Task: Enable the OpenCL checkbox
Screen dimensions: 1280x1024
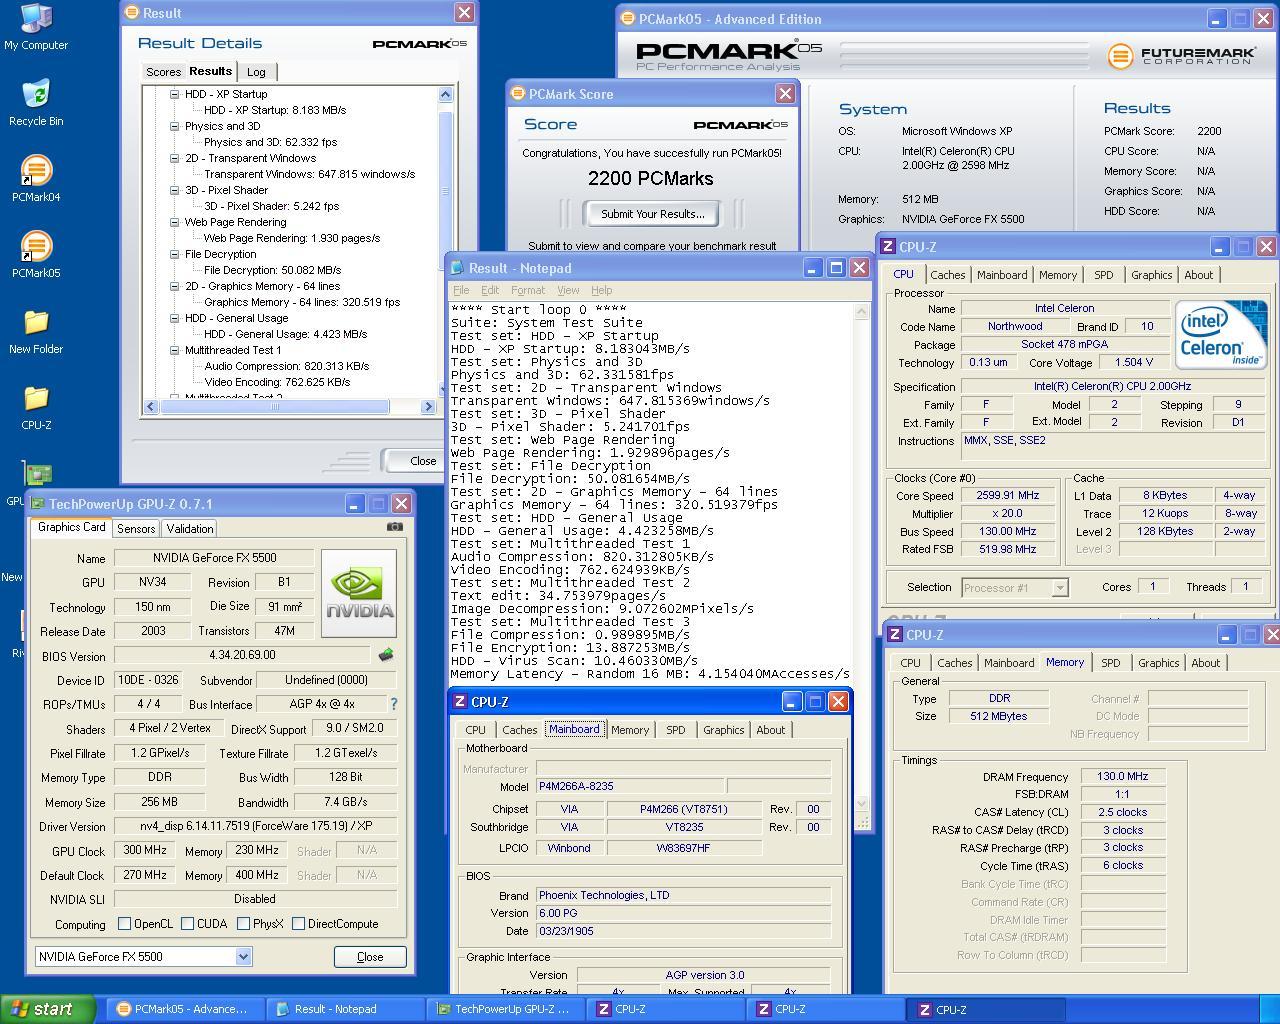Action: [x=124, y=924]
